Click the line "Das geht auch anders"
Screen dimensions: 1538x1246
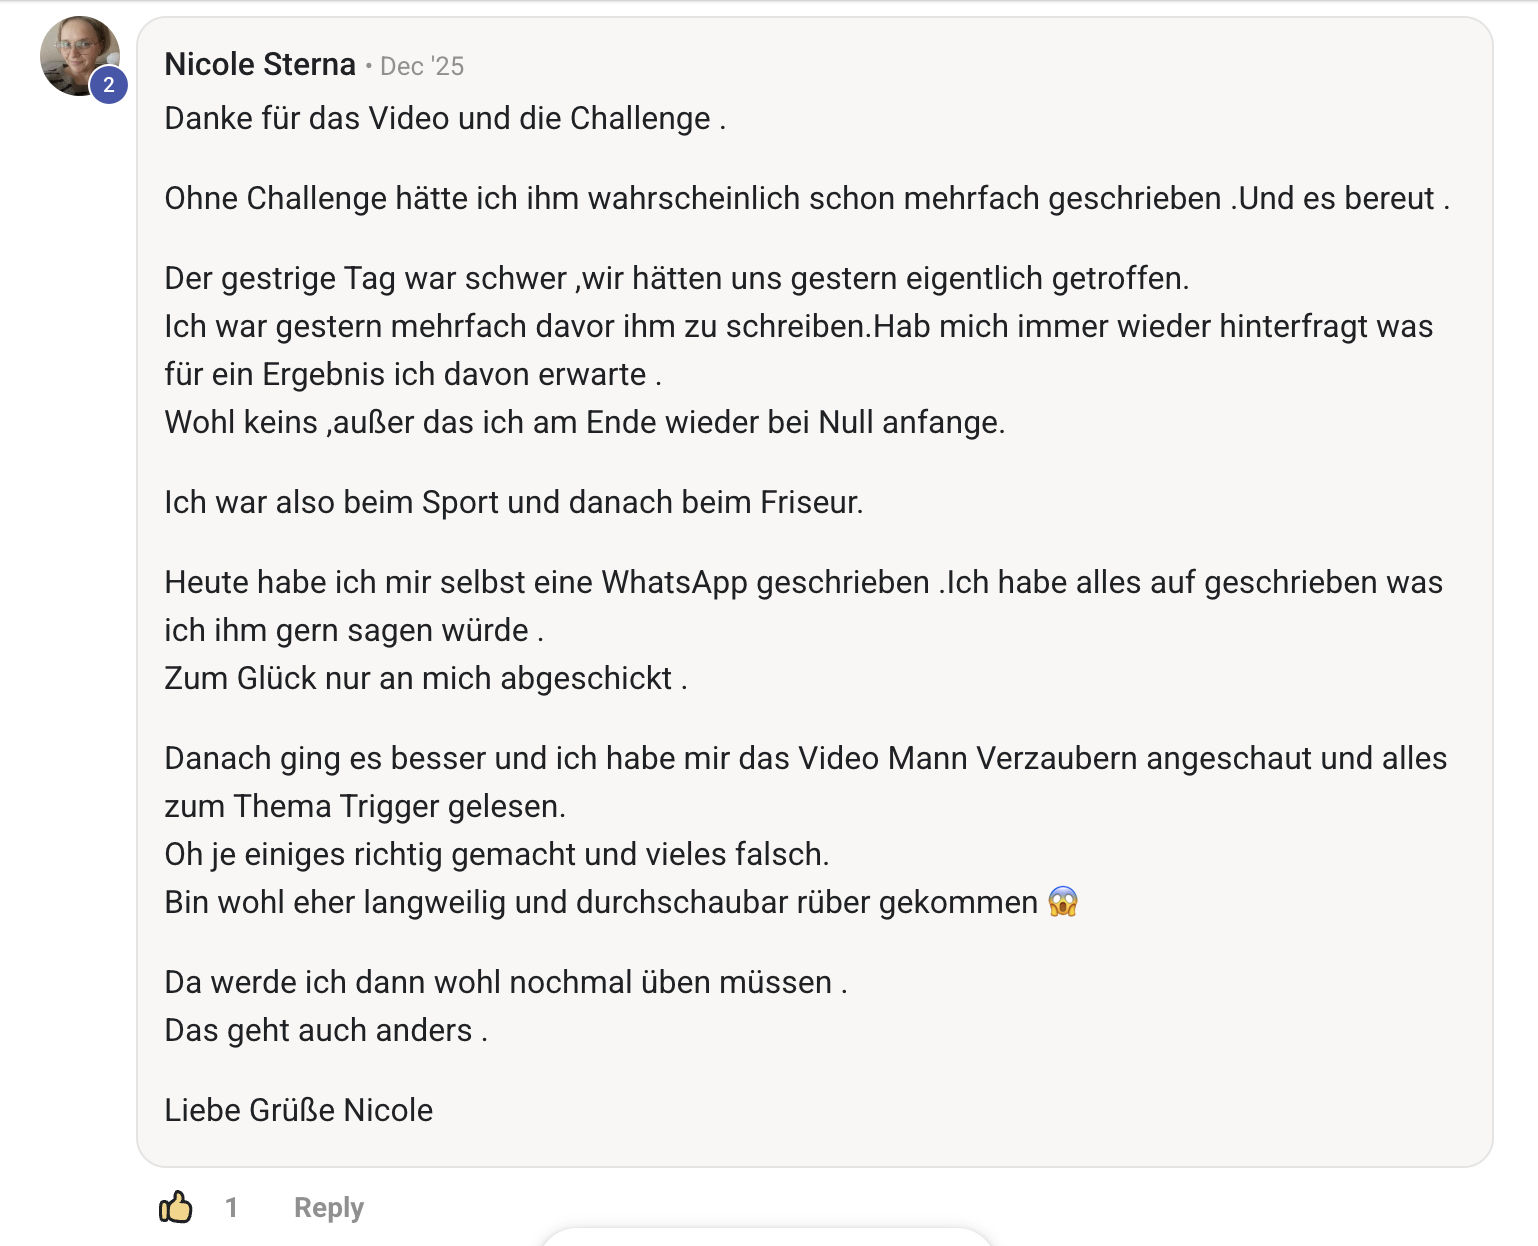pyautogui.click(x=326, y=1030)
